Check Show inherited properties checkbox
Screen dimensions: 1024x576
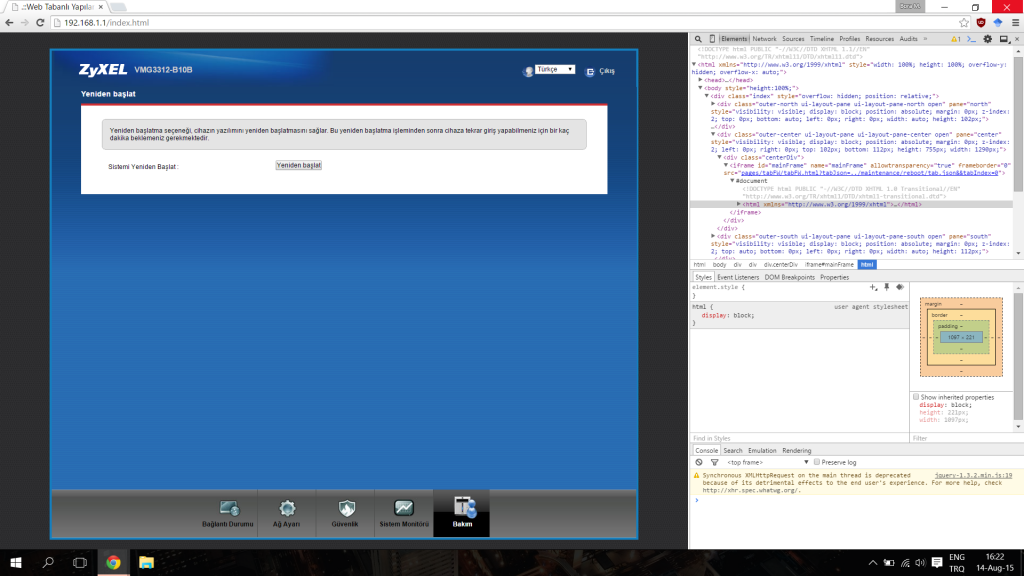[916, 397]
